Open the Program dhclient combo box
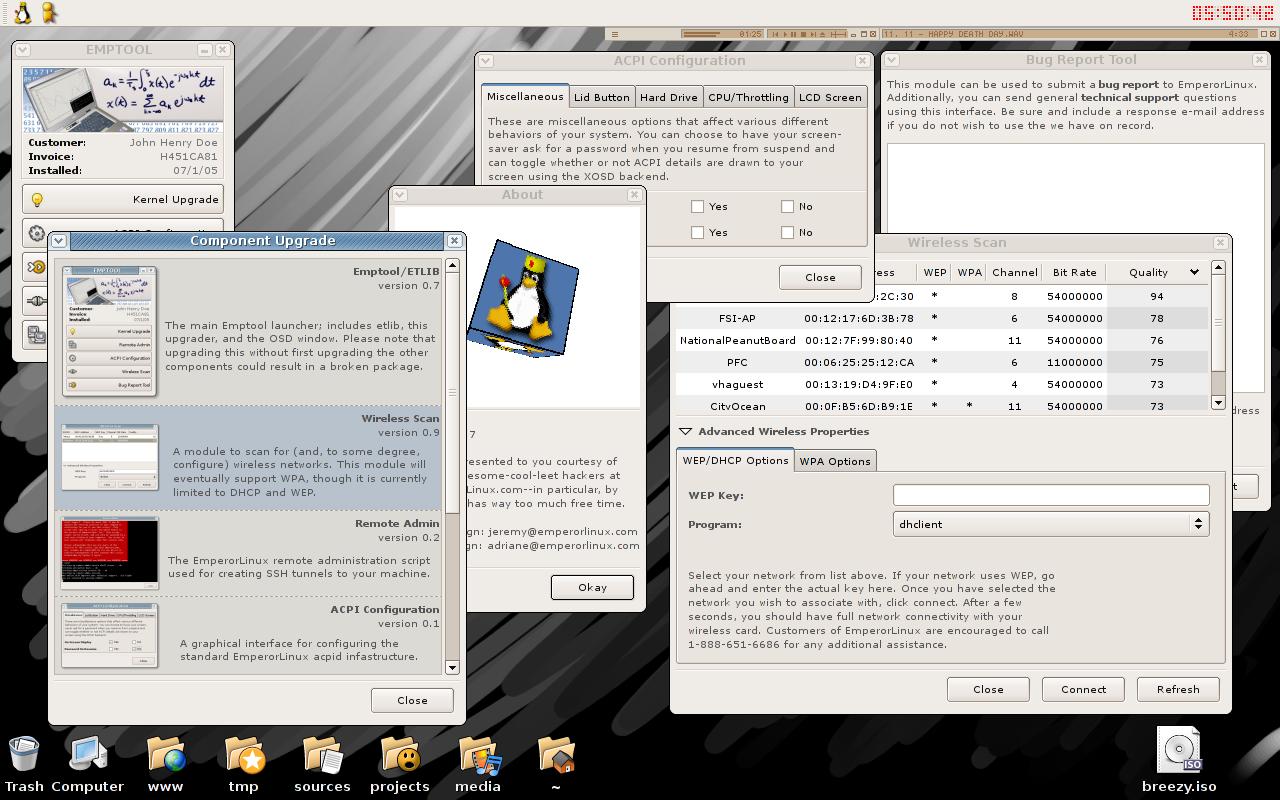This screenshot has height=800, width=1280. 1051,524
